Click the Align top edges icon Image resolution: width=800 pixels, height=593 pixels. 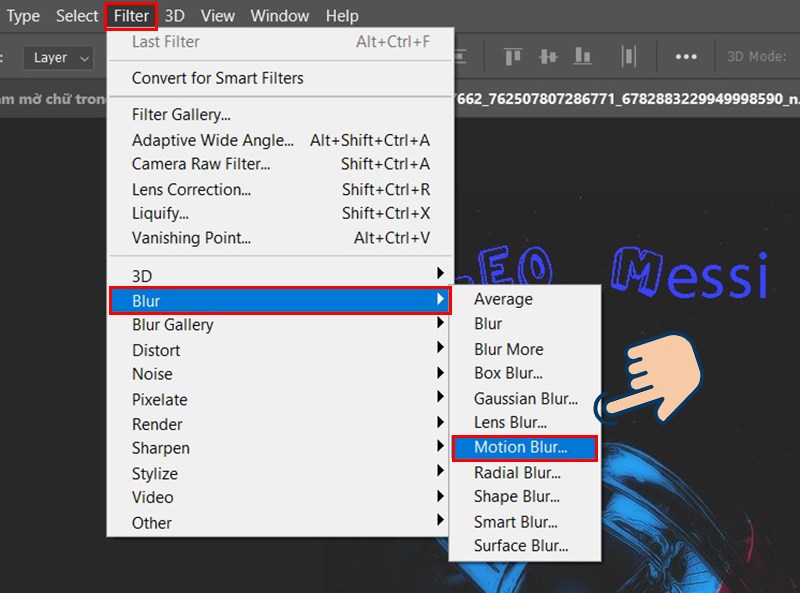click(x=511, y=57)
